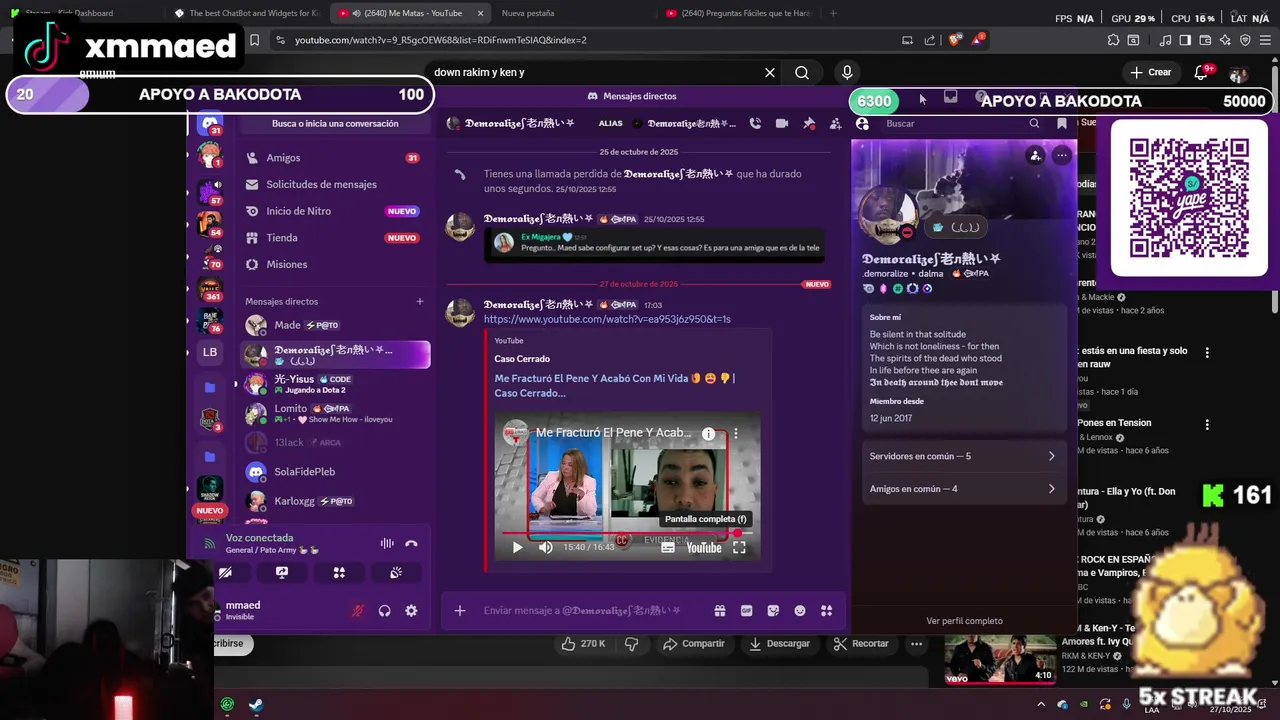Image resolution: width=1280 pixels, height=720 pixels.
Task: Open profile more options ellipsis
Action: point(1061,155)
